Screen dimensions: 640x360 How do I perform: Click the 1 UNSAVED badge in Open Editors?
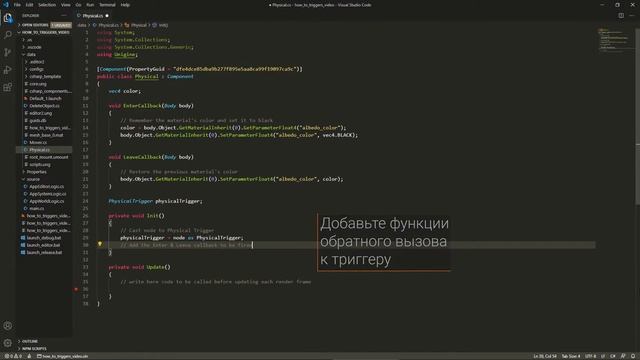pos(61,25)
